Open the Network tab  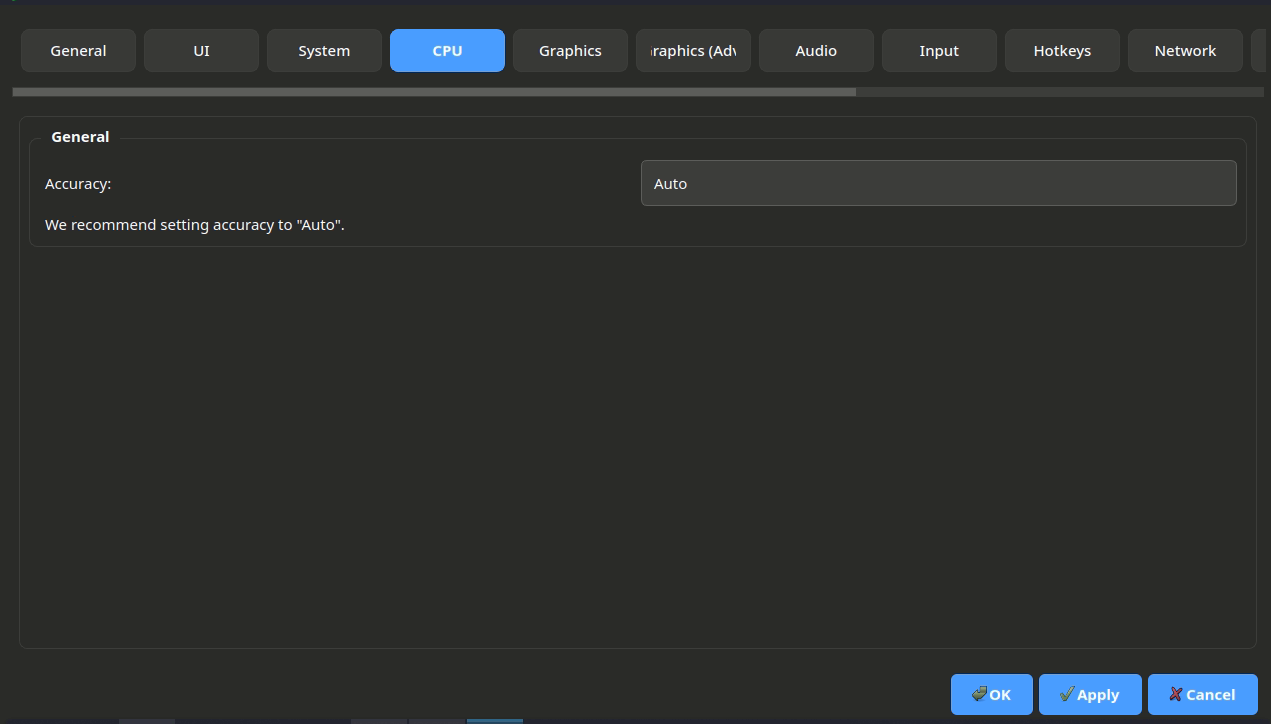[1185, 51]
